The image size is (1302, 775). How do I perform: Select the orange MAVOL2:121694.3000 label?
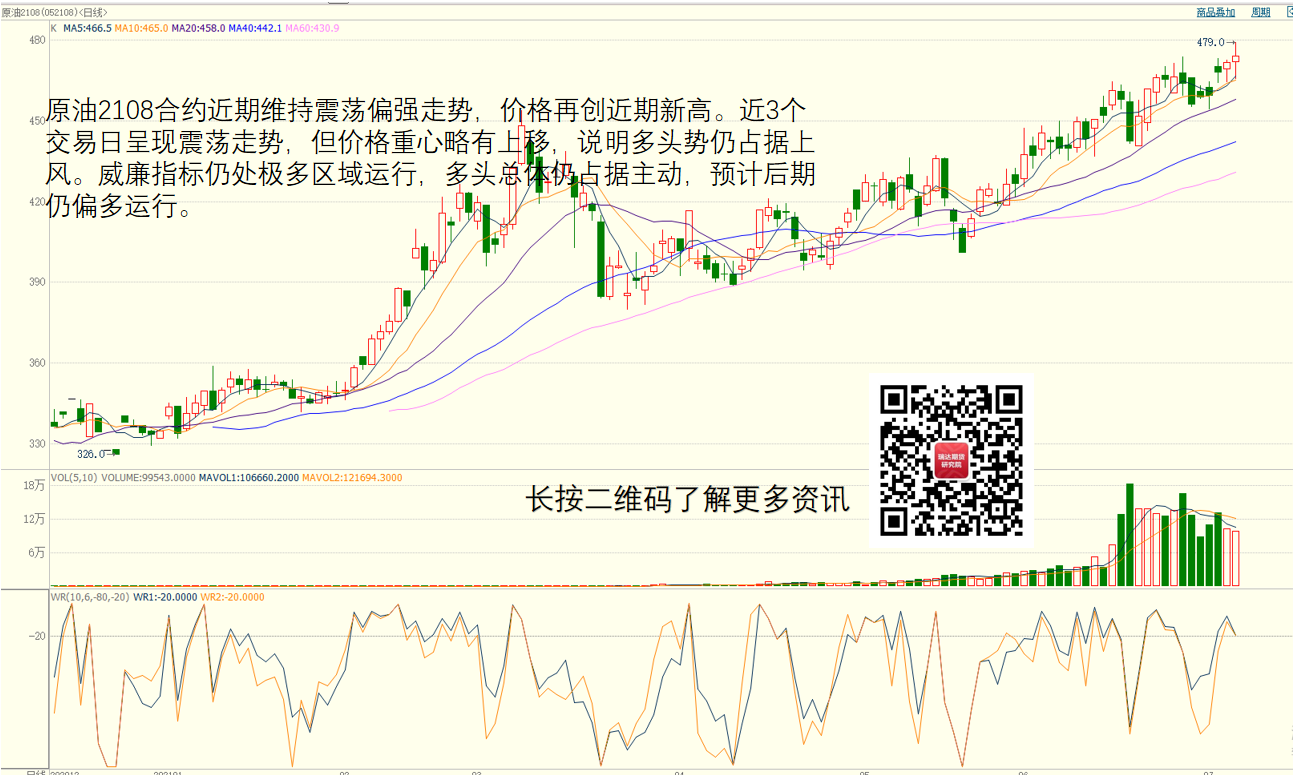(352, 478)
